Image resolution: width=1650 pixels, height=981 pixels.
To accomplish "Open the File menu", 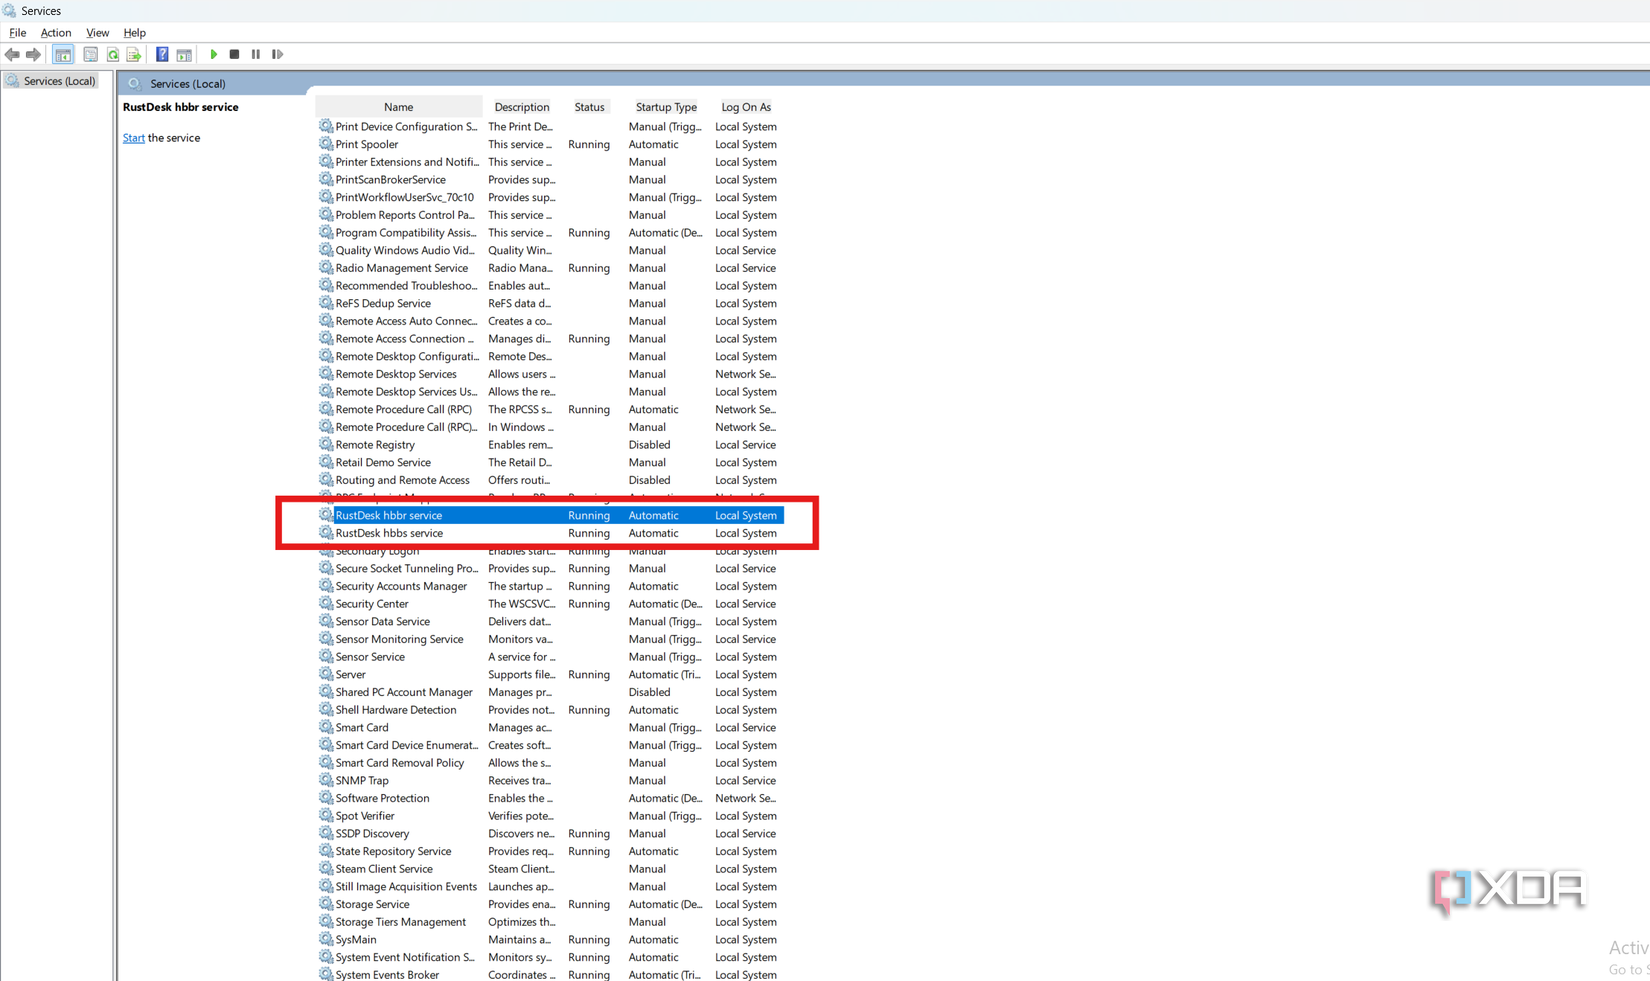I will 18,33.
